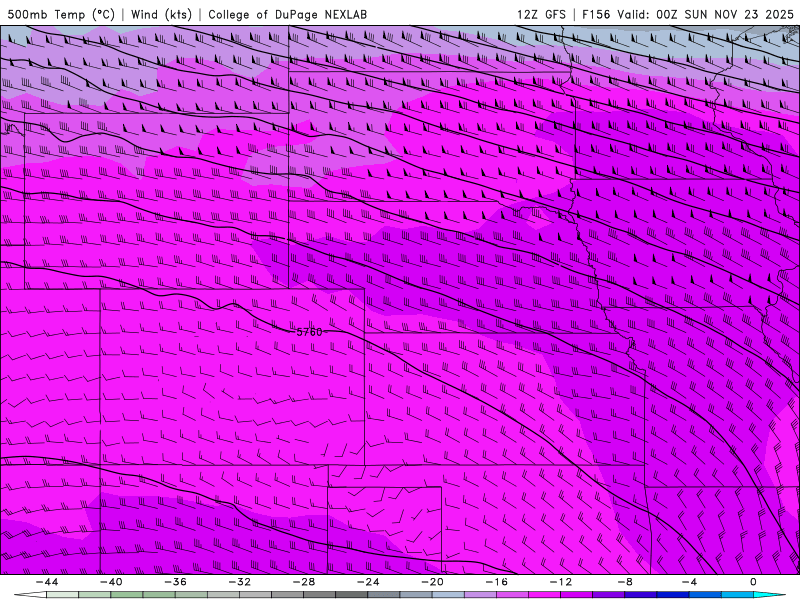Click the 'F156 Valid: 00Z SUN NOV 23 2025' text
The width and height of the screenshot is (800, 600).
[688, 14]
